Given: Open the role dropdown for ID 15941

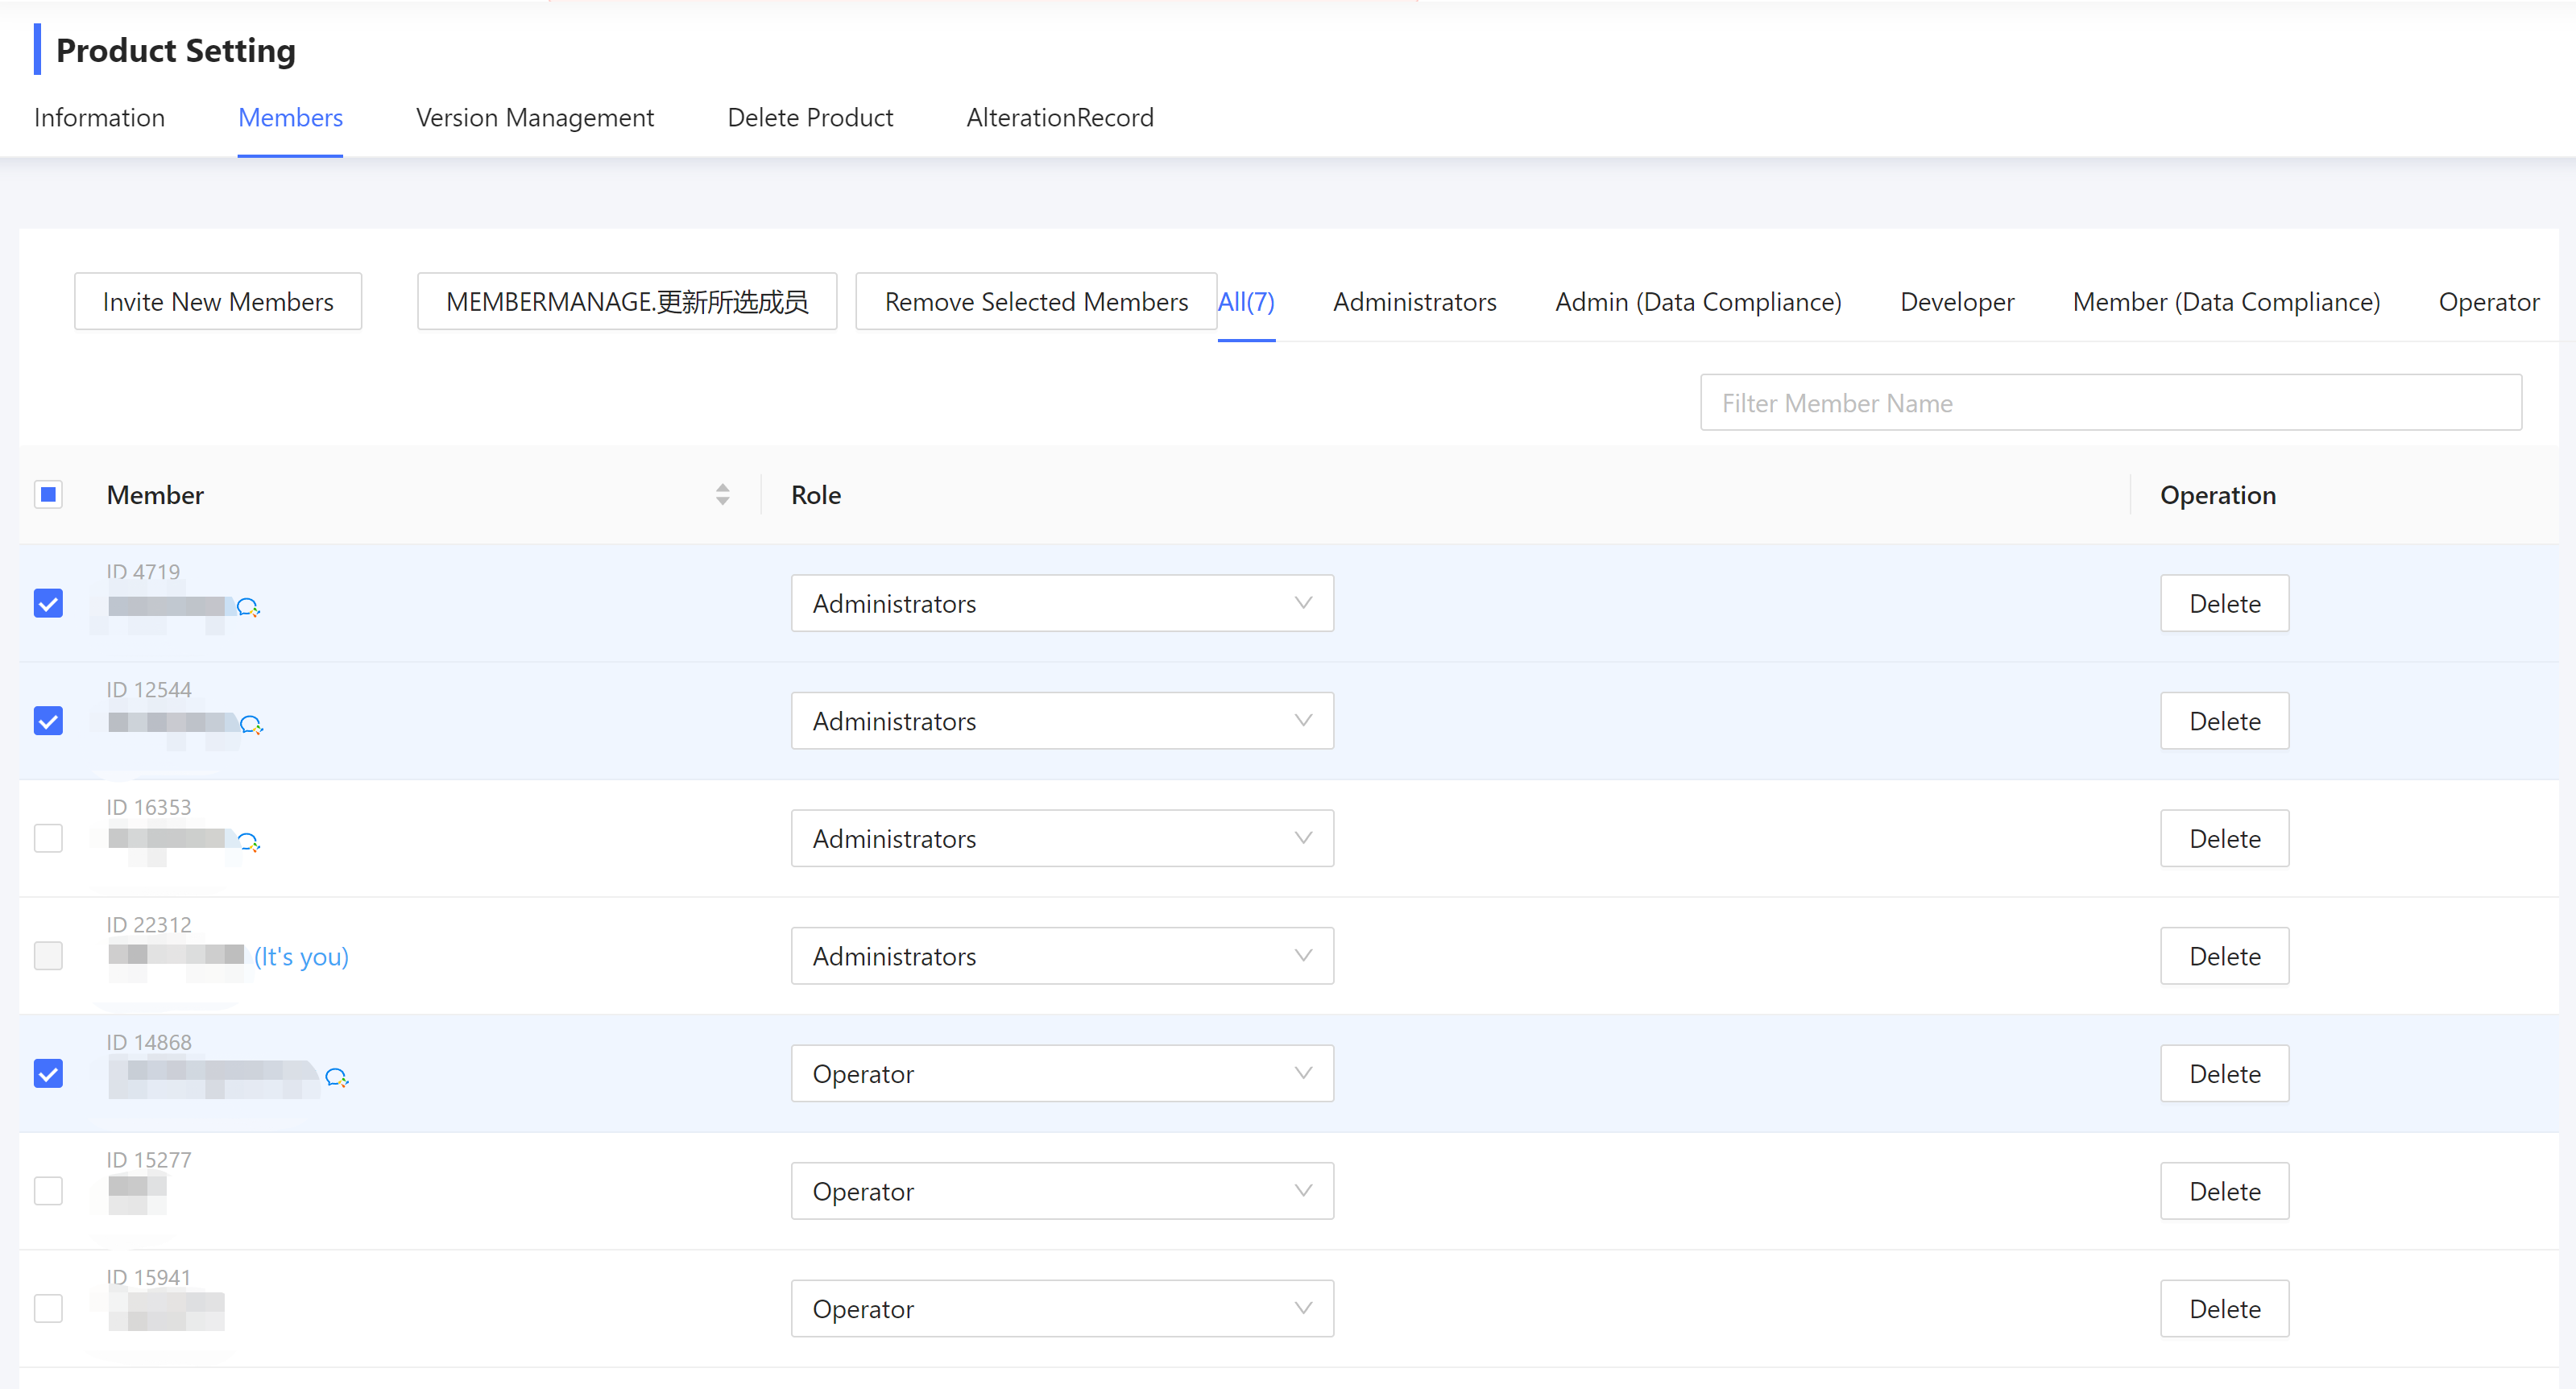Looking at the screenshot, I should pos(1062,1308).
